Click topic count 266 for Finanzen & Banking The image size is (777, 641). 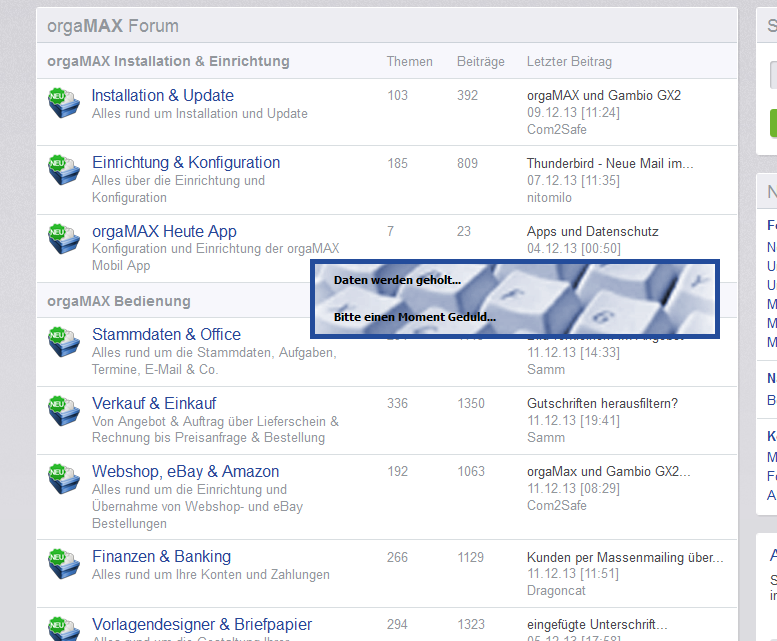(x=397, y=557)
